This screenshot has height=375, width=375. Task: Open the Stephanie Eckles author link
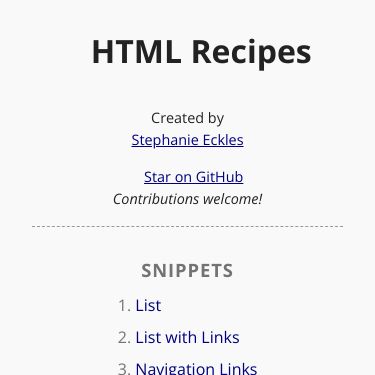(x=187, y=140)
